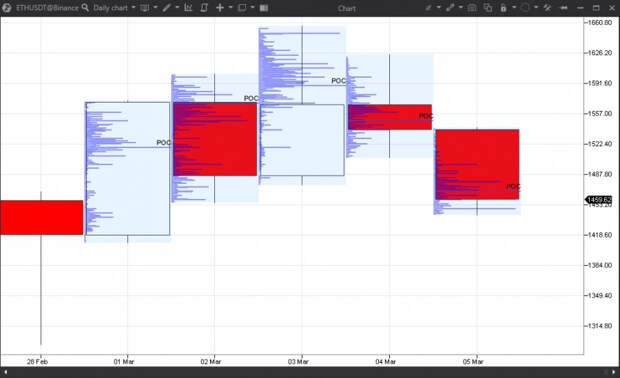This screenshot has height=378, width=620.
Task: Open the indicators chart icon
Action: coord(188,8)
